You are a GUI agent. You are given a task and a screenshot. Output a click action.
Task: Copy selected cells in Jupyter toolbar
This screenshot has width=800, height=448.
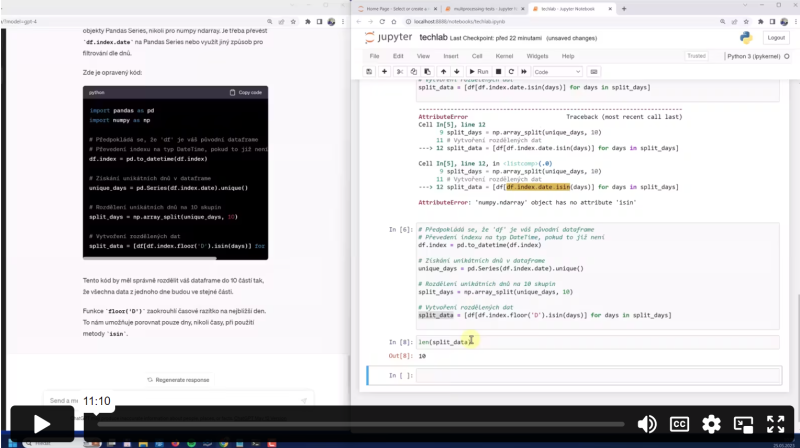tap(414, 72)
